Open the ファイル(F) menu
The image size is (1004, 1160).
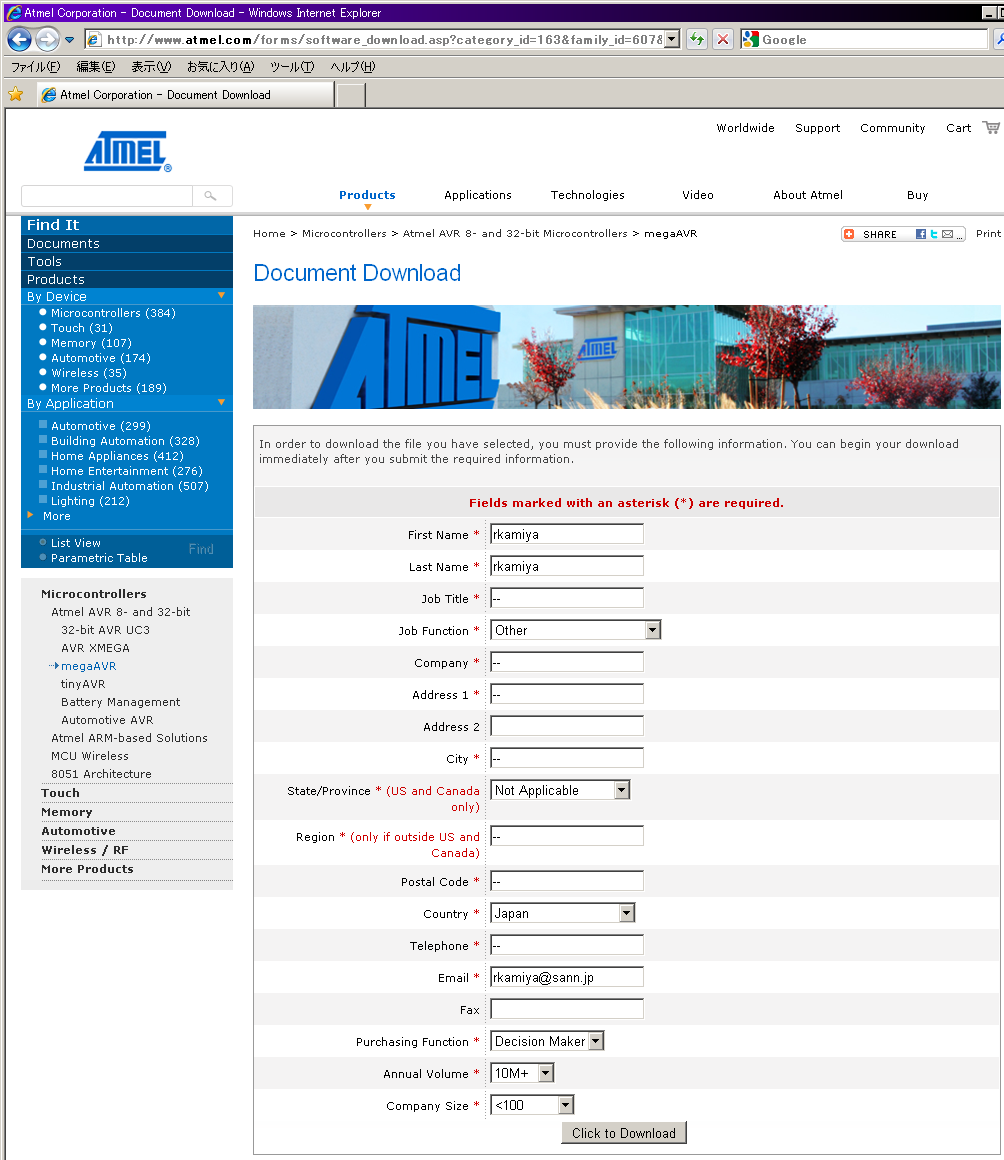[36, 67]
